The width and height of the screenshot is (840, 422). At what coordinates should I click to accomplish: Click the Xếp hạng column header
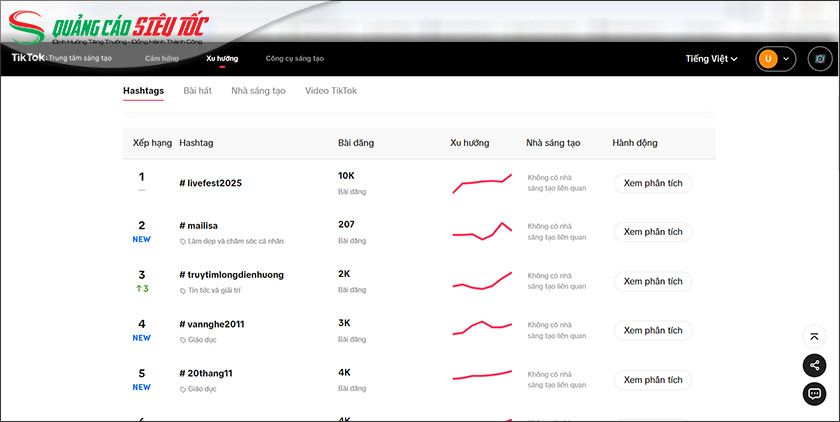(x=152, y=143)
